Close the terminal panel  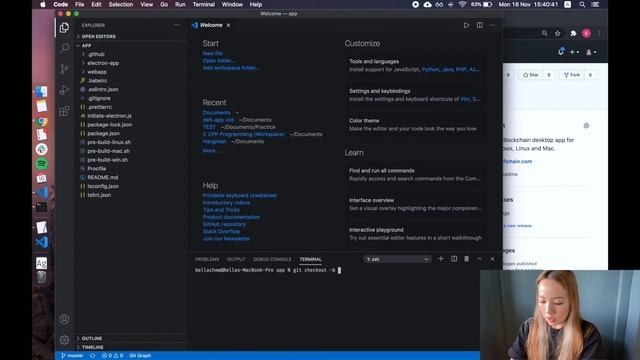click(x=492, y=259)
